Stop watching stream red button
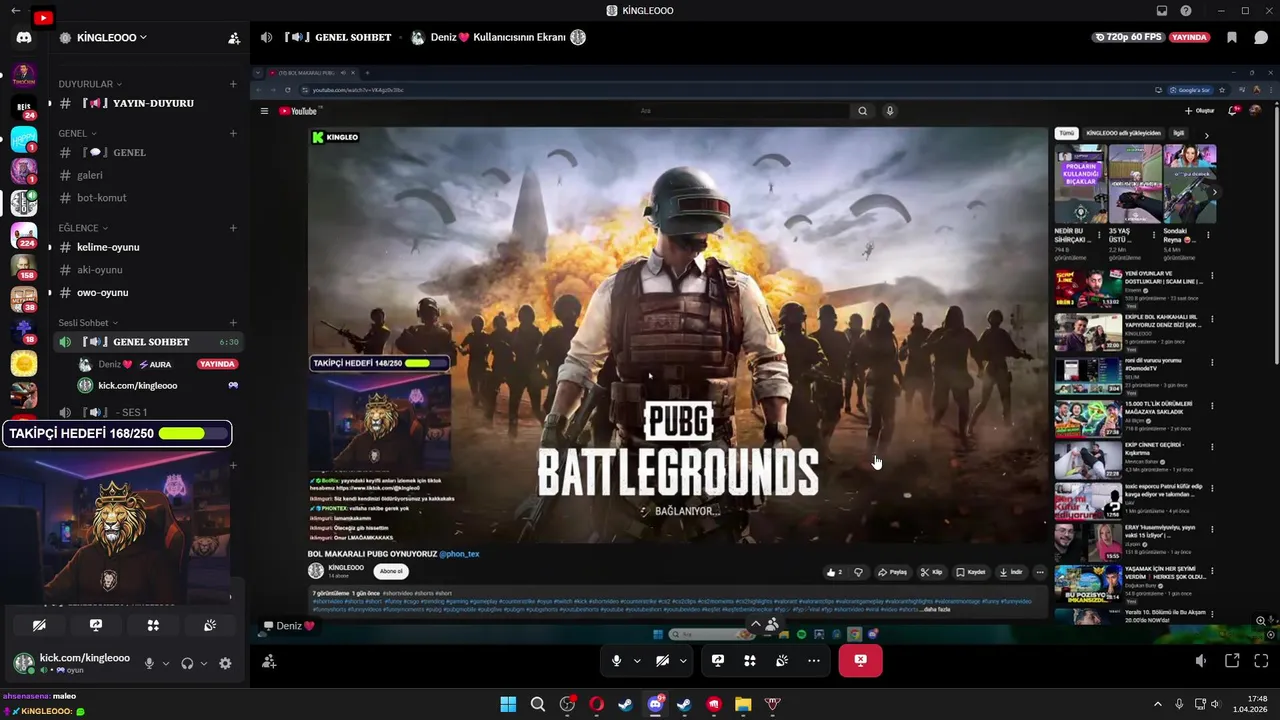Image resolution: width=1280 pixels, height=720 pixels. pyautogui.click(x=860, y=661)
